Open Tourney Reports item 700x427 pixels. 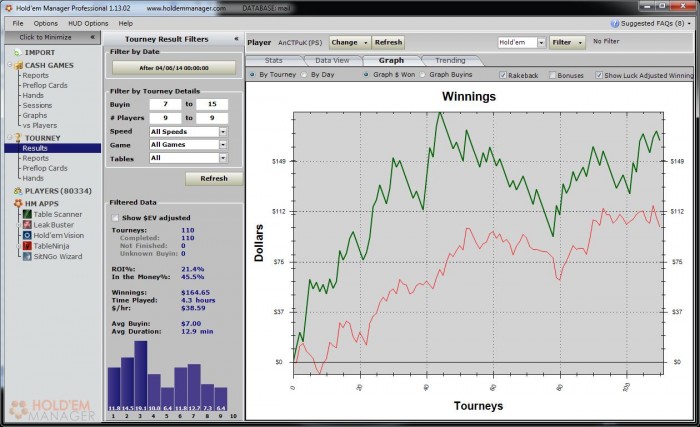click(x=35, y=158)
